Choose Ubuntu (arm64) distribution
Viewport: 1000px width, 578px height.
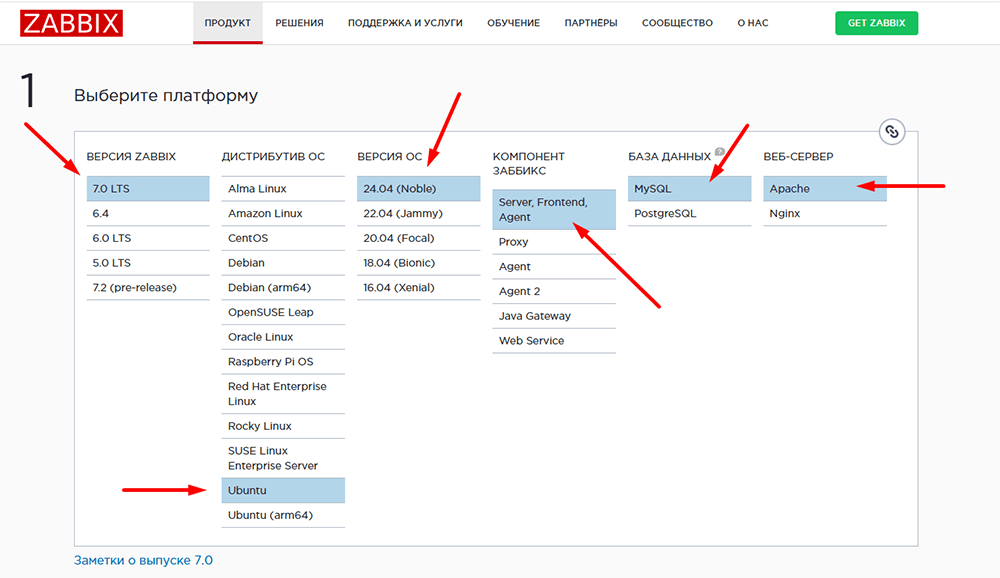283,515
